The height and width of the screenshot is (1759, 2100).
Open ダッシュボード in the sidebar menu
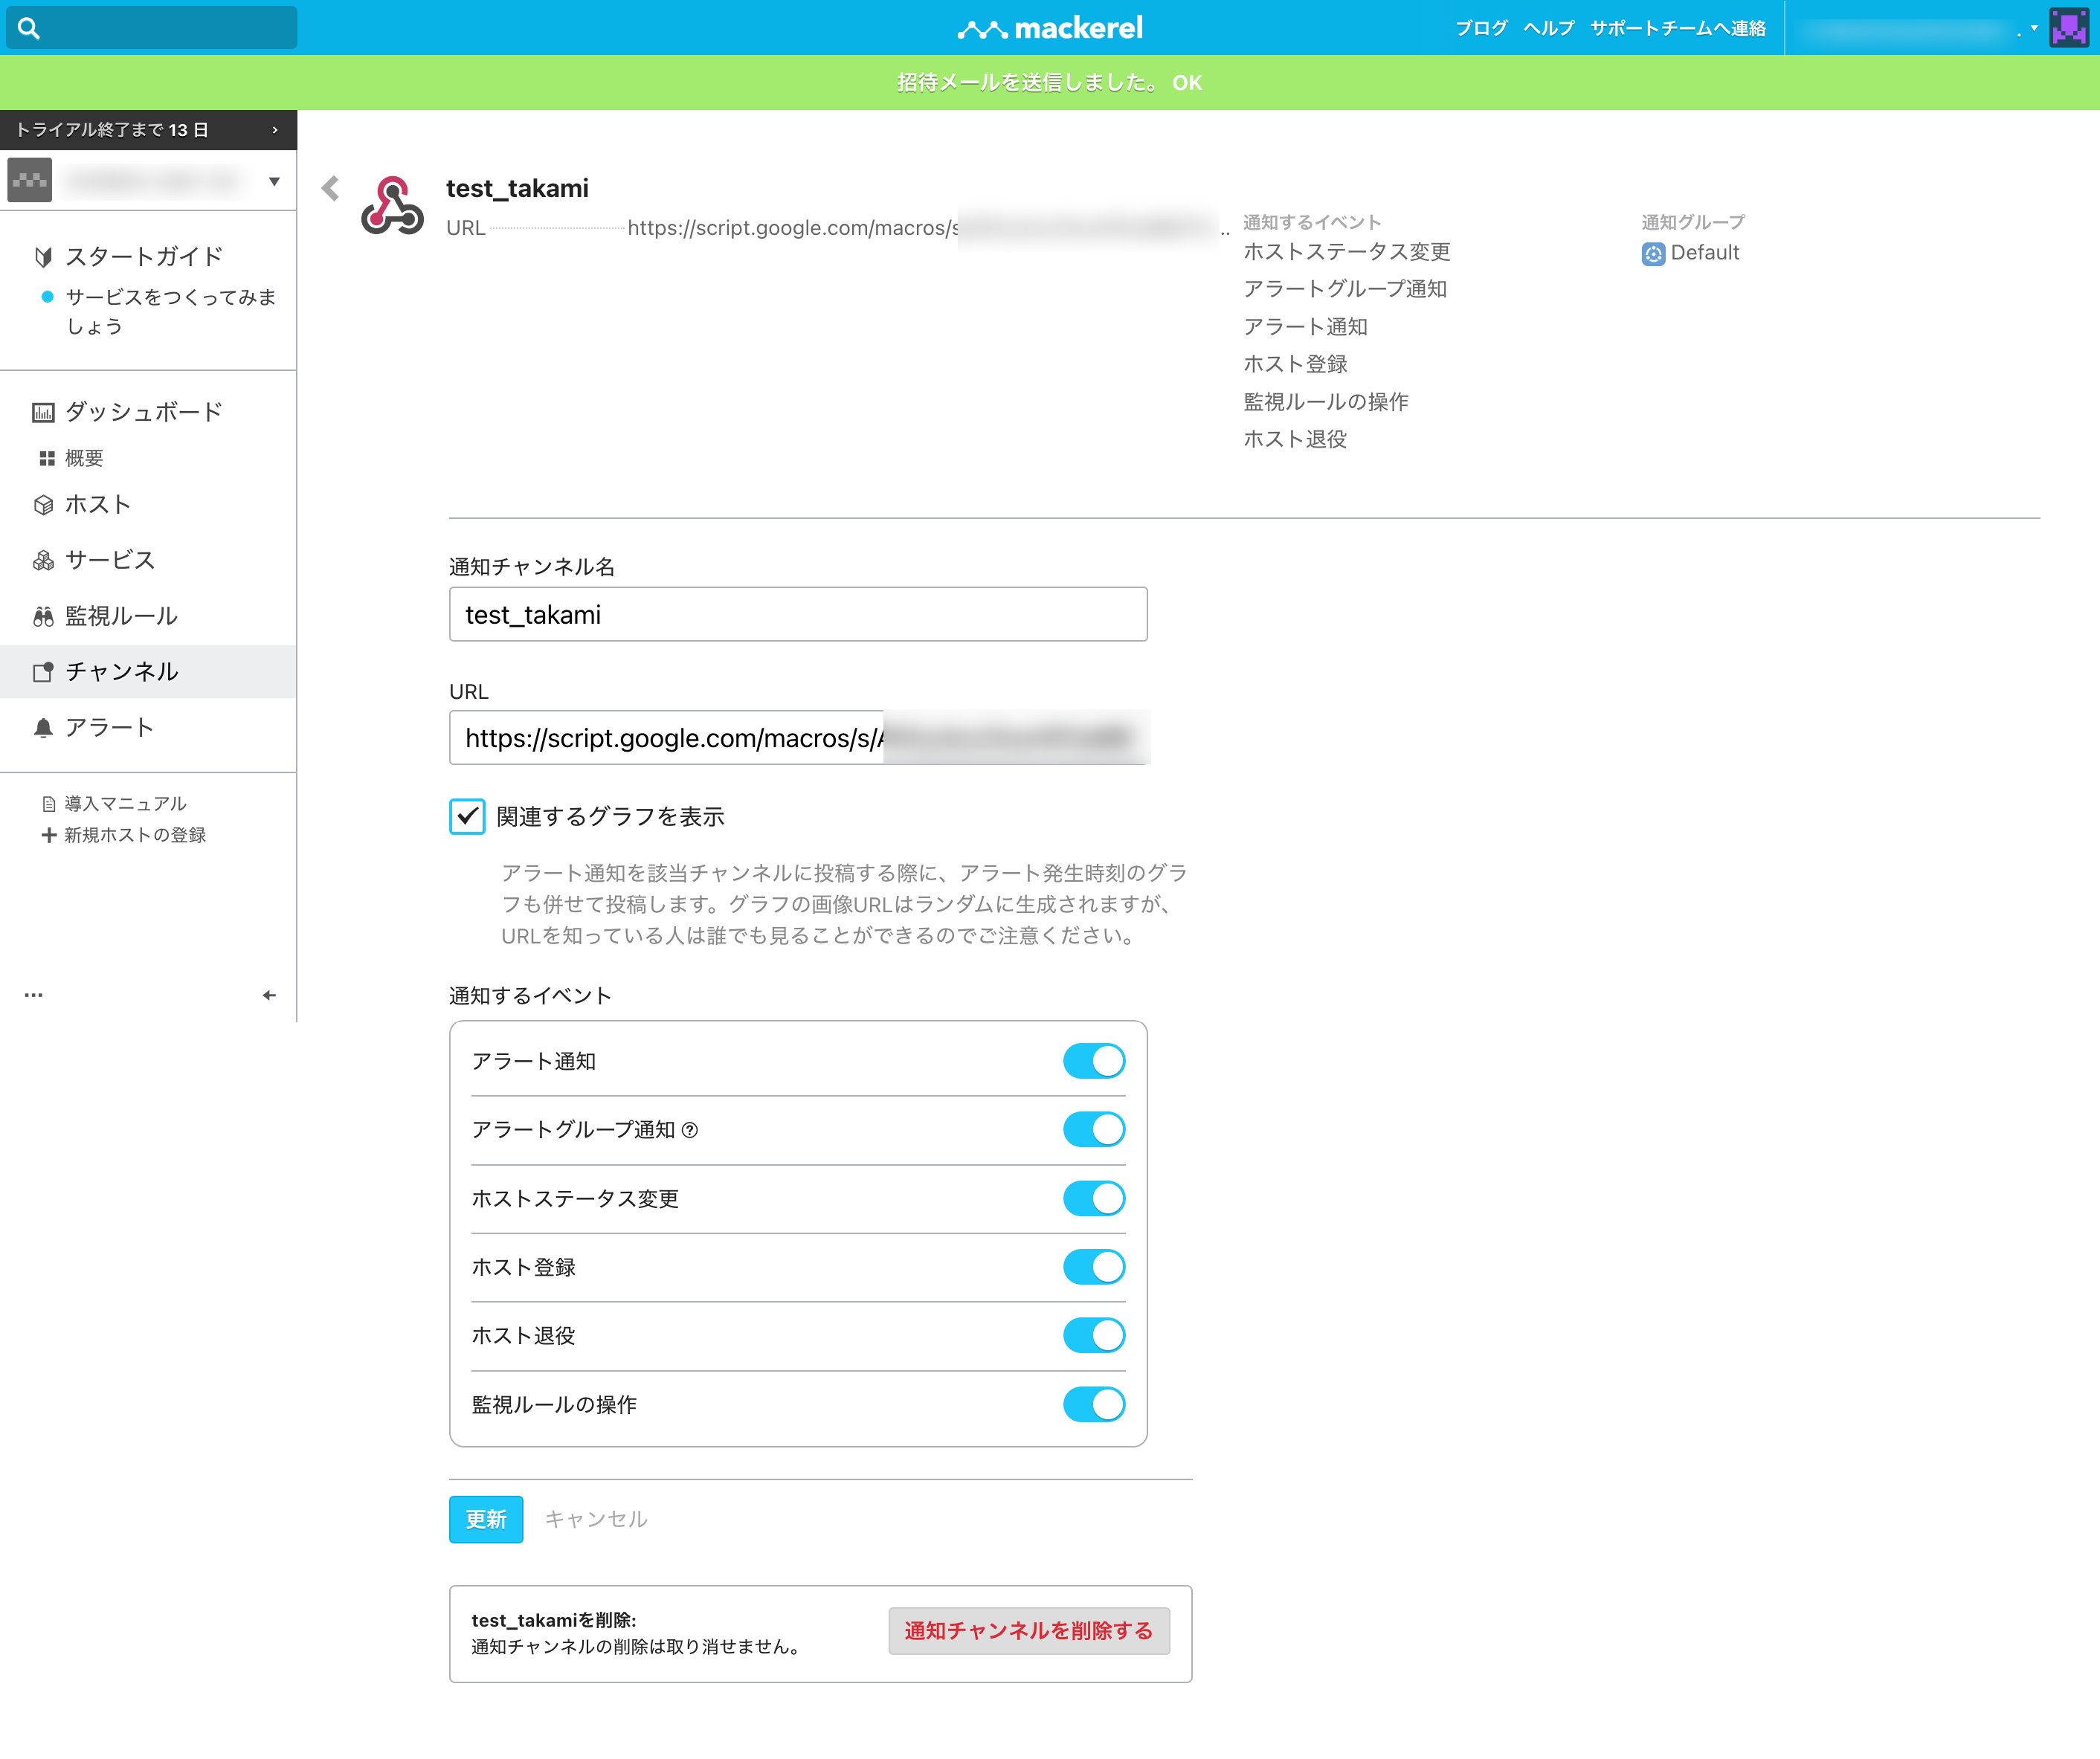point(143,412)
